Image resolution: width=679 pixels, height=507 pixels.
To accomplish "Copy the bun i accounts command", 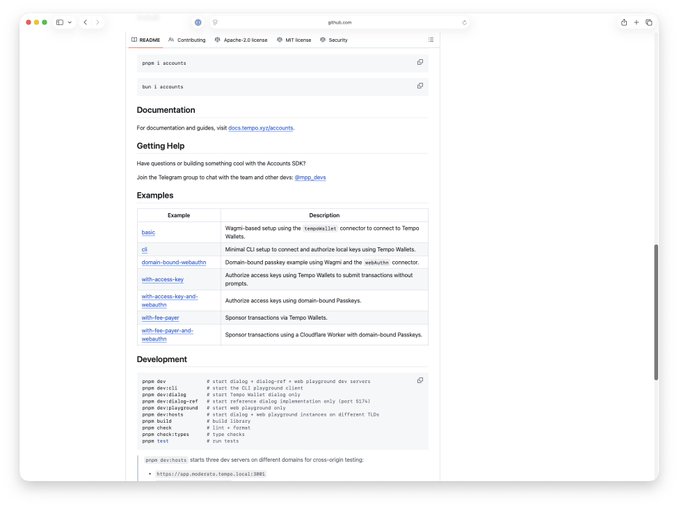I will coord(420,86).
